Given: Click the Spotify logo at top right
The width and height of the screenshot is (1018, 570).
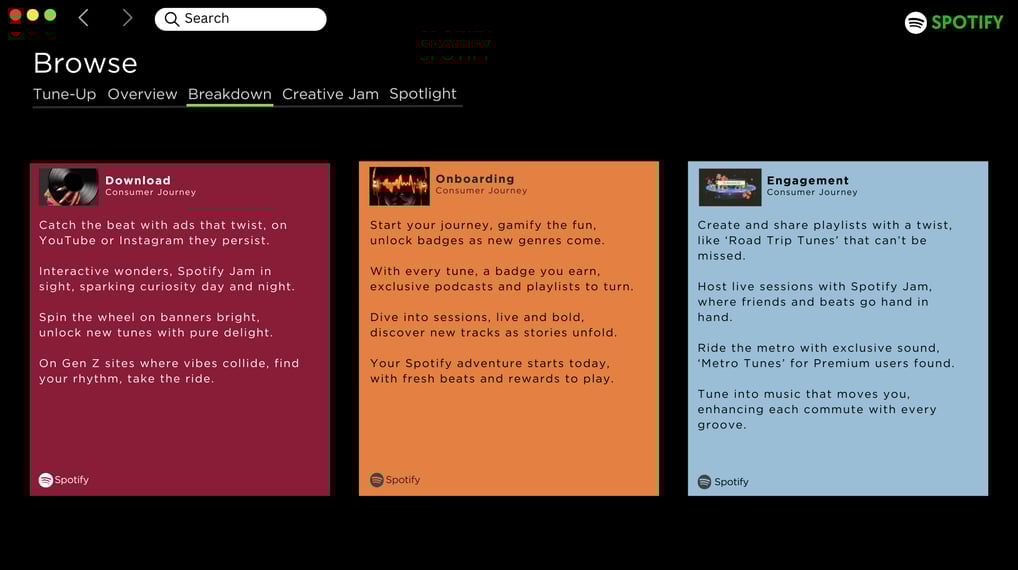Looking at the screenshot, I should click(x=954, y=22).
